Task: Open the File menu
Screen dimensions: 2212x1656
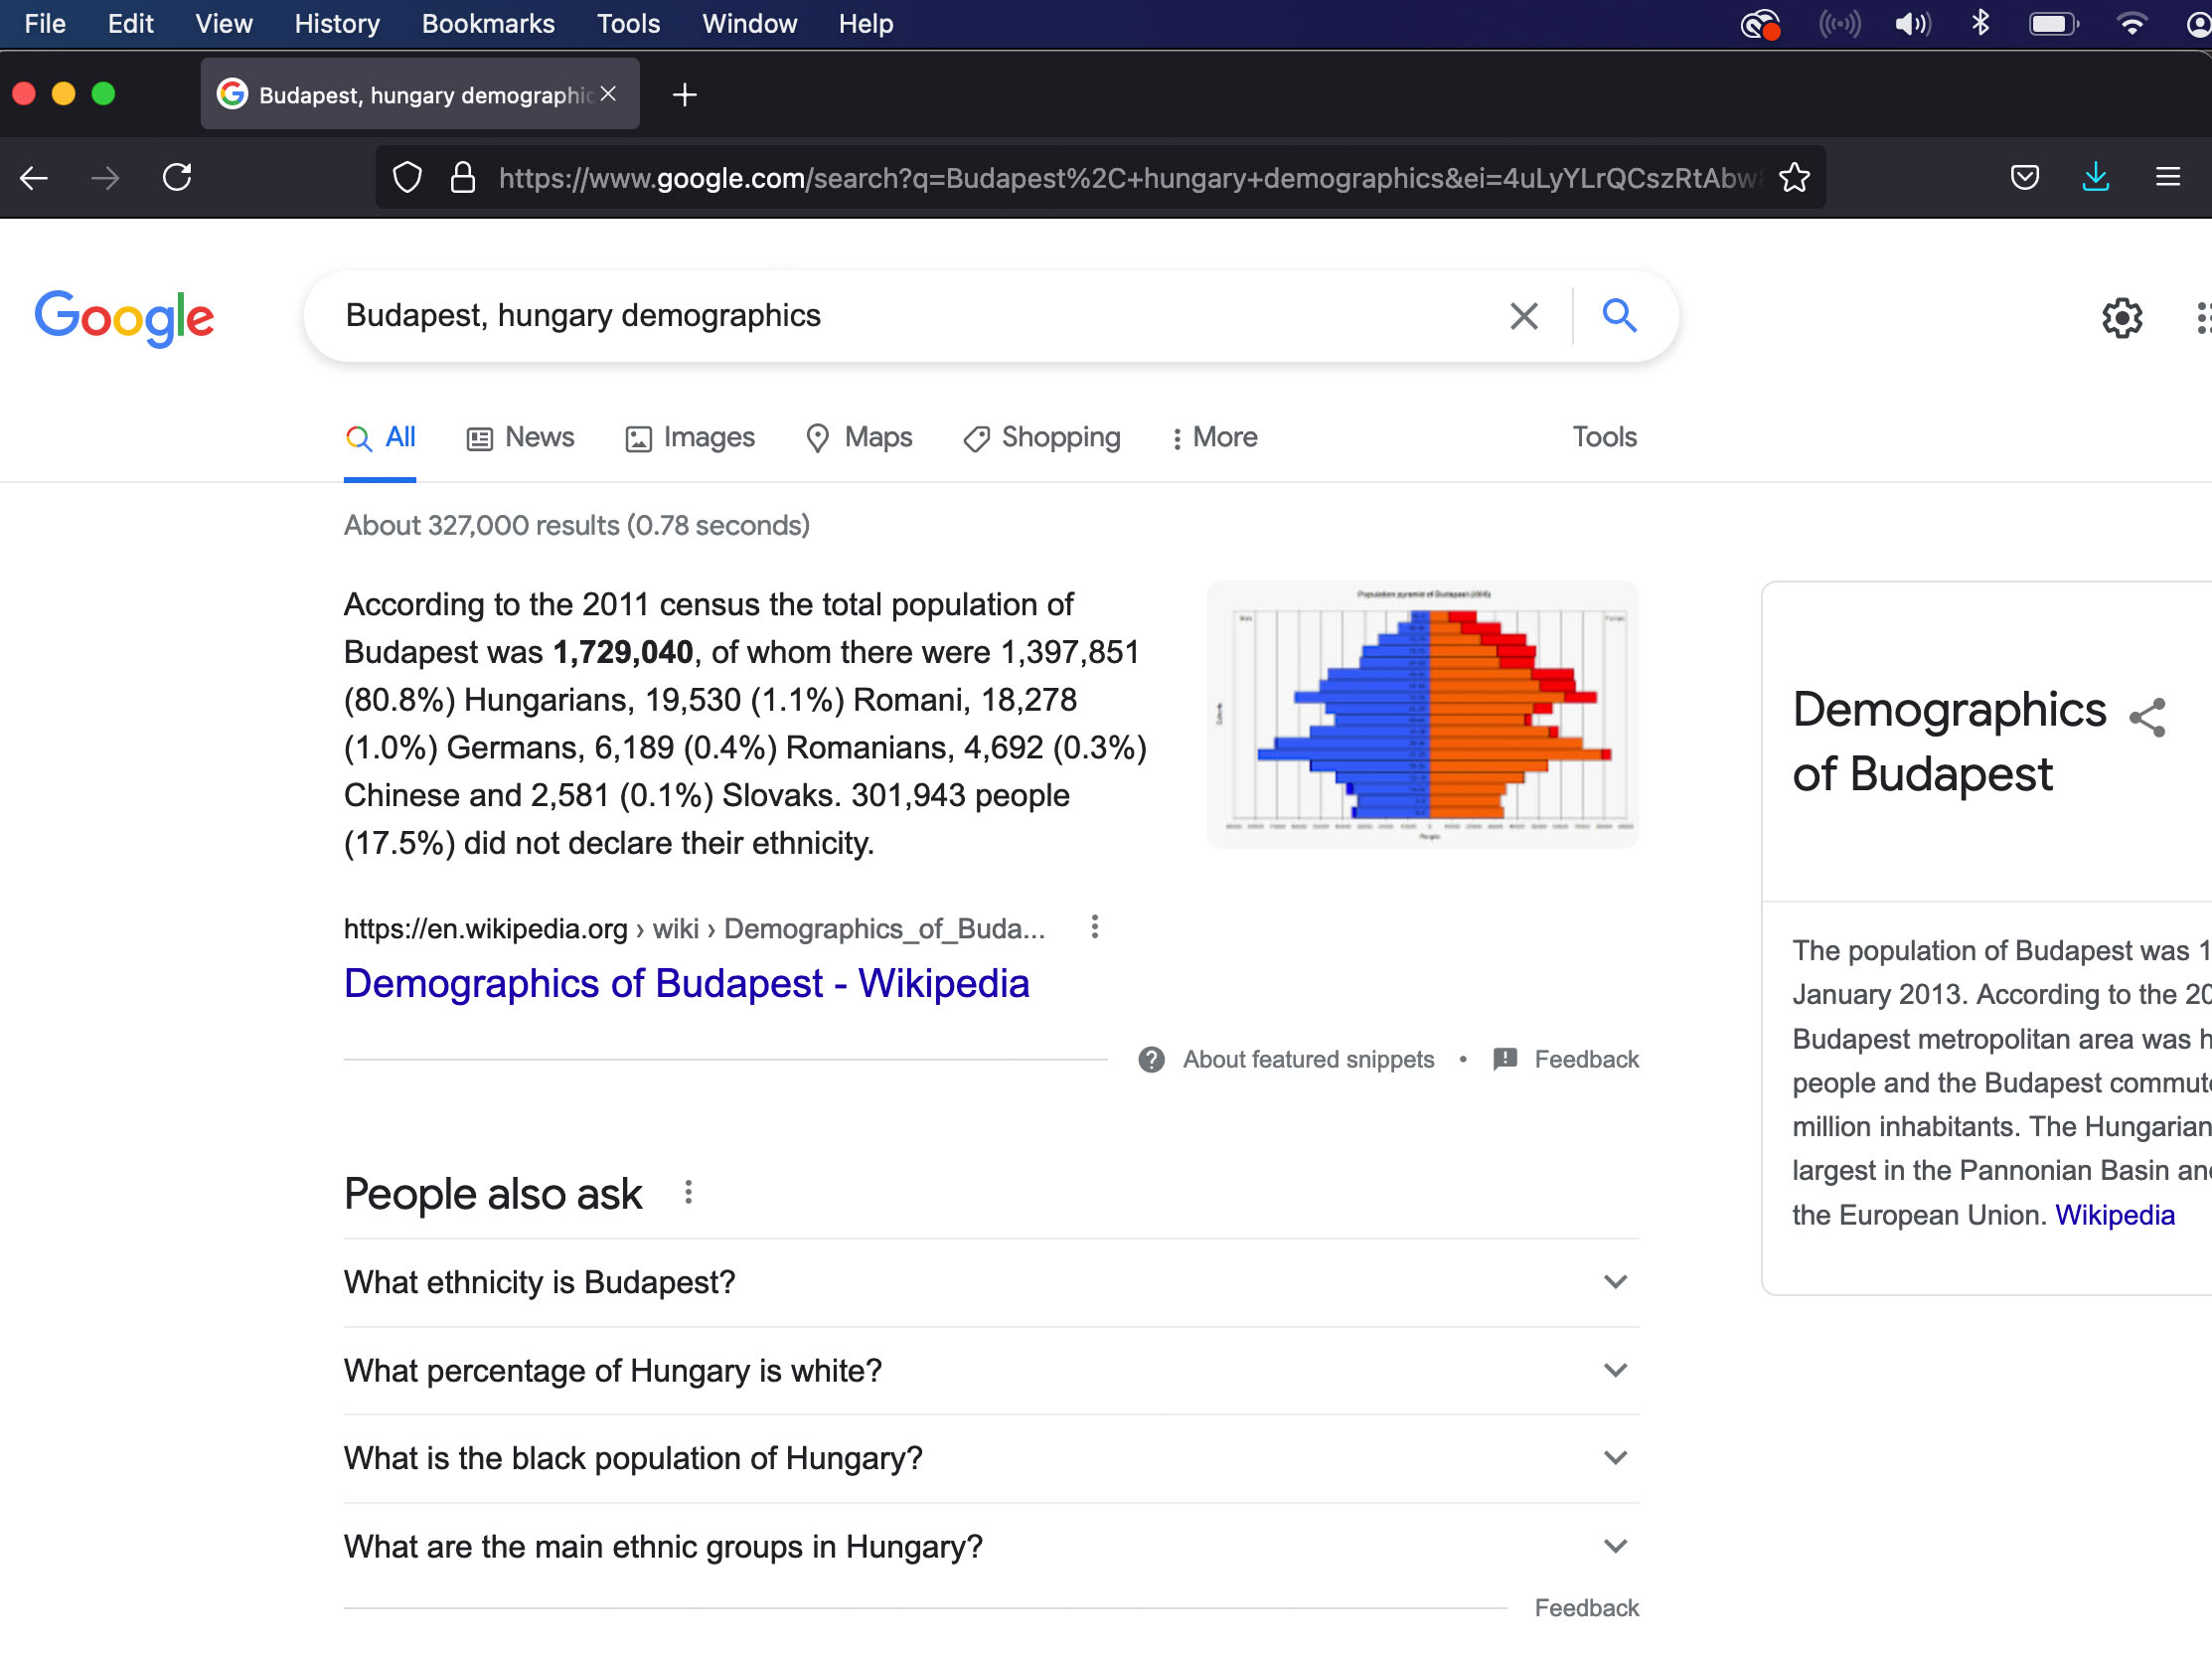Action: pos(45,24)
